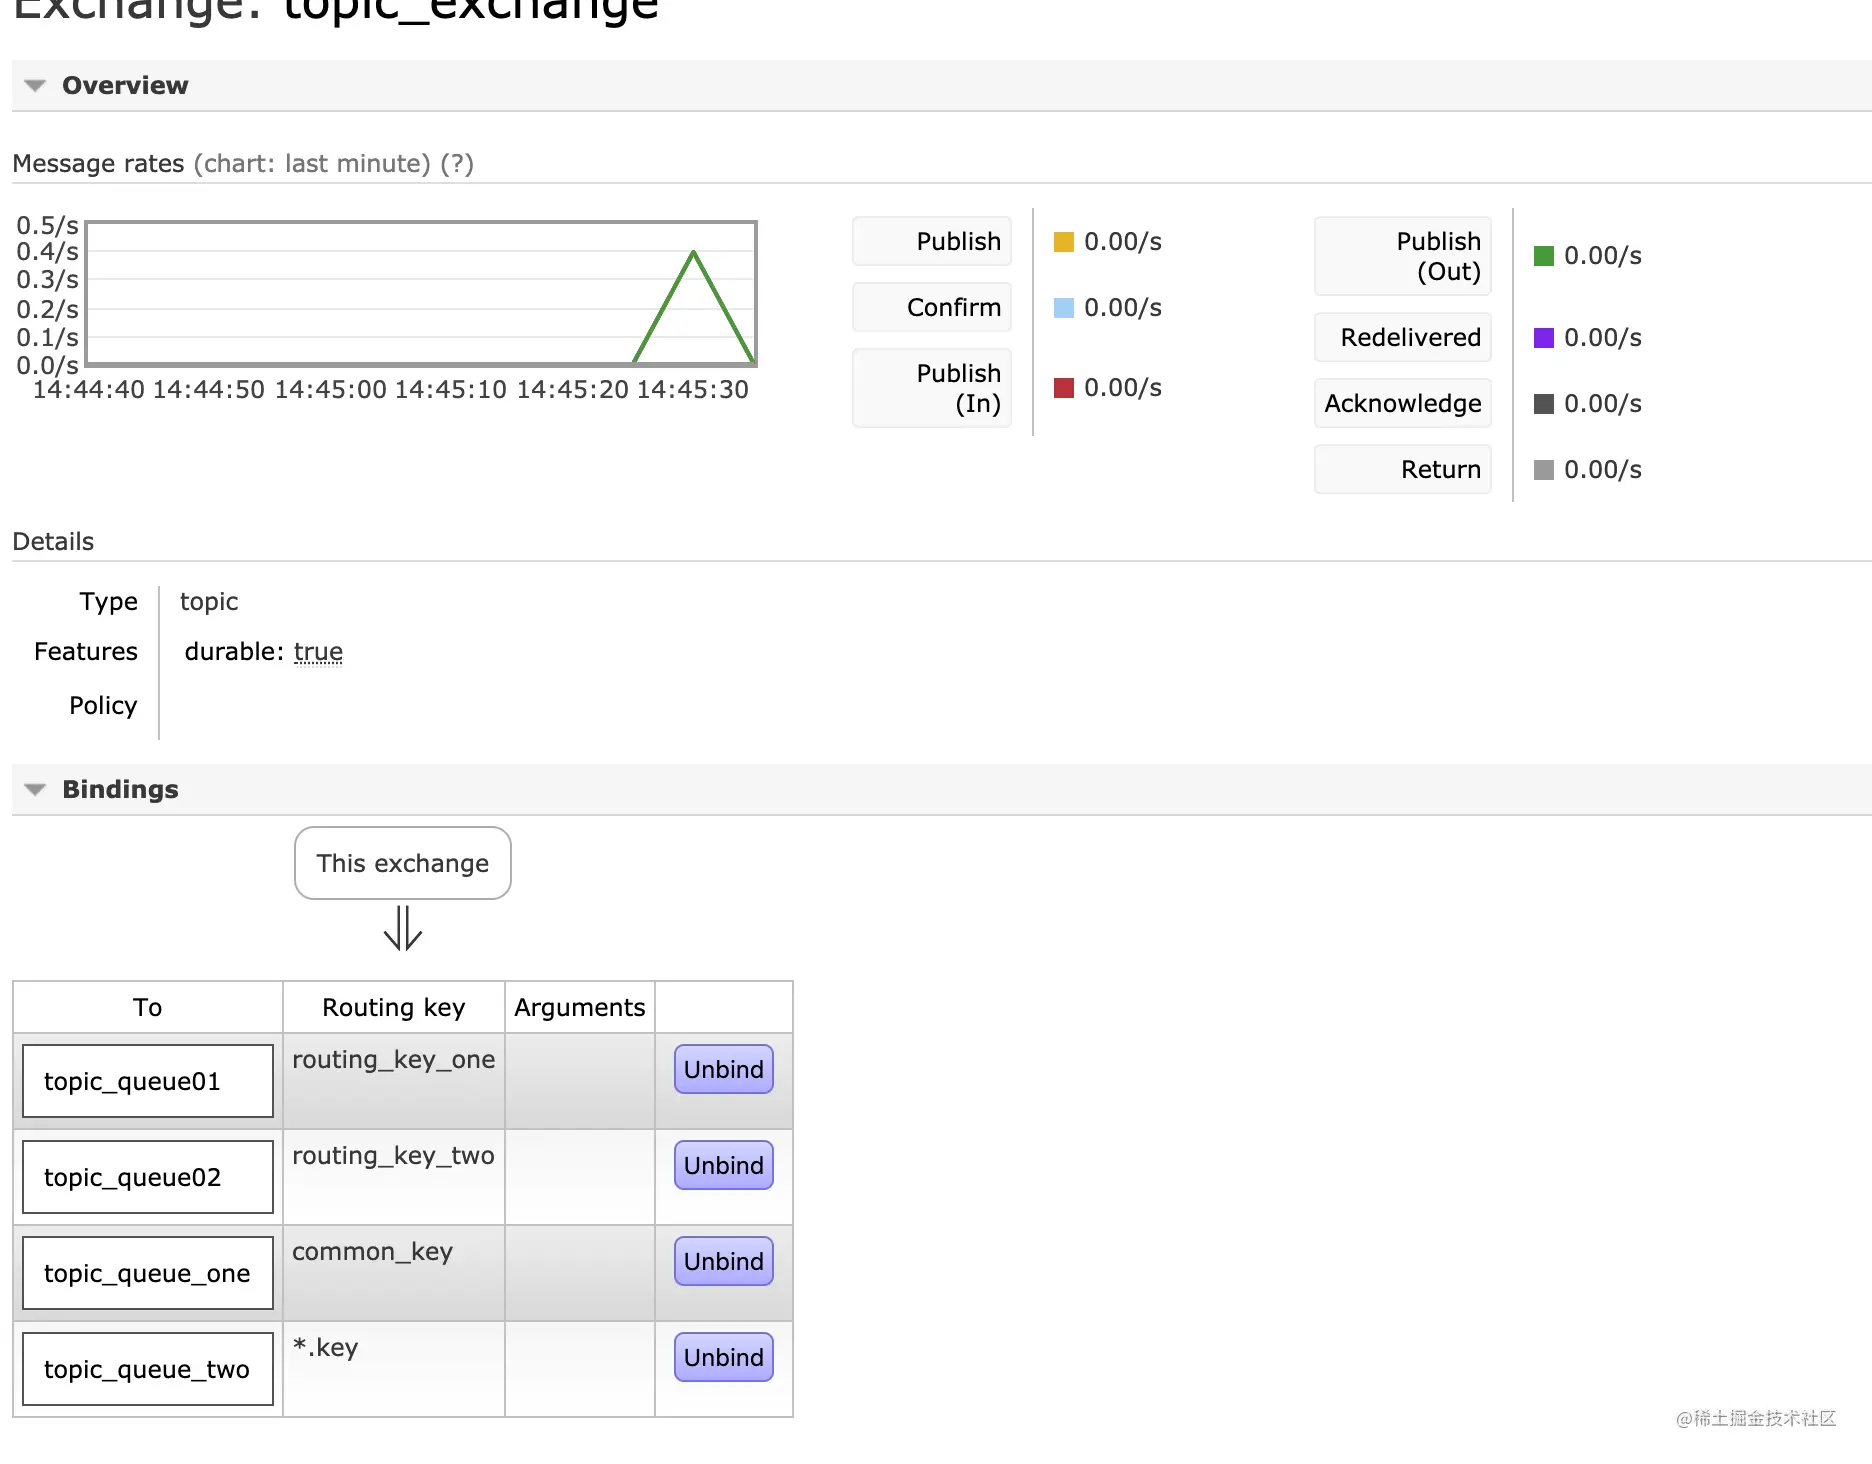
Task: Open topic_queue_two queue link
Action: pyautogui.click(x=147, y=1370)
